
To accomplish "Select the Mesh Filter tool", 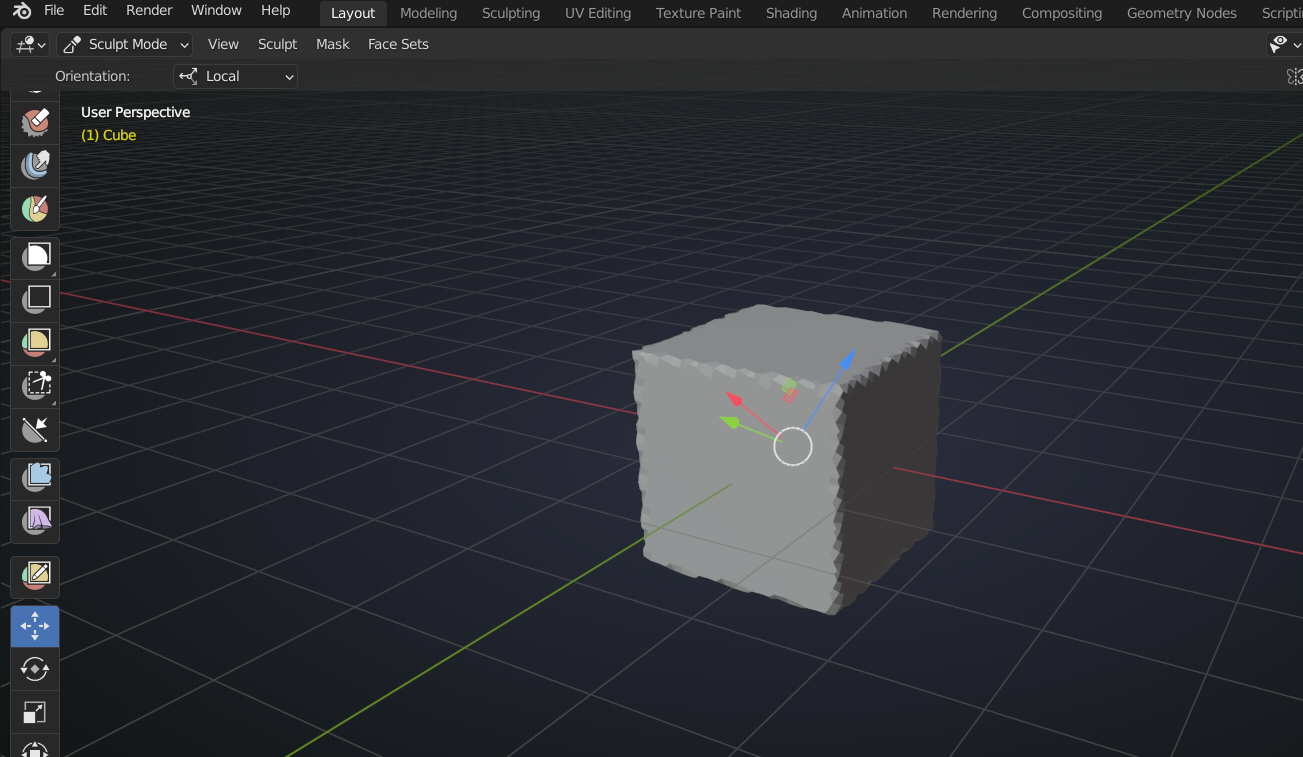I will [x=35, y=477].
